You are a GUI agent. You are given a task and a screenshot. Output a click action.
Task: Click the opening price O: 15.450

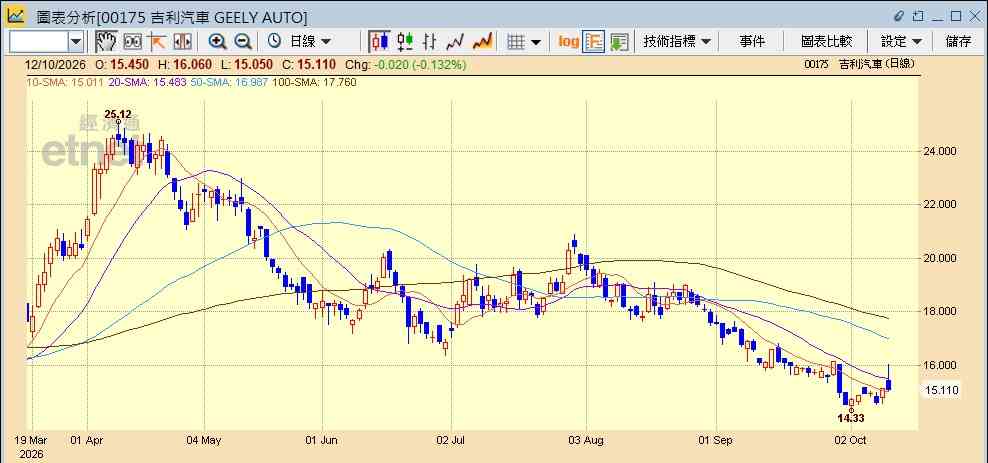point(122,64)
